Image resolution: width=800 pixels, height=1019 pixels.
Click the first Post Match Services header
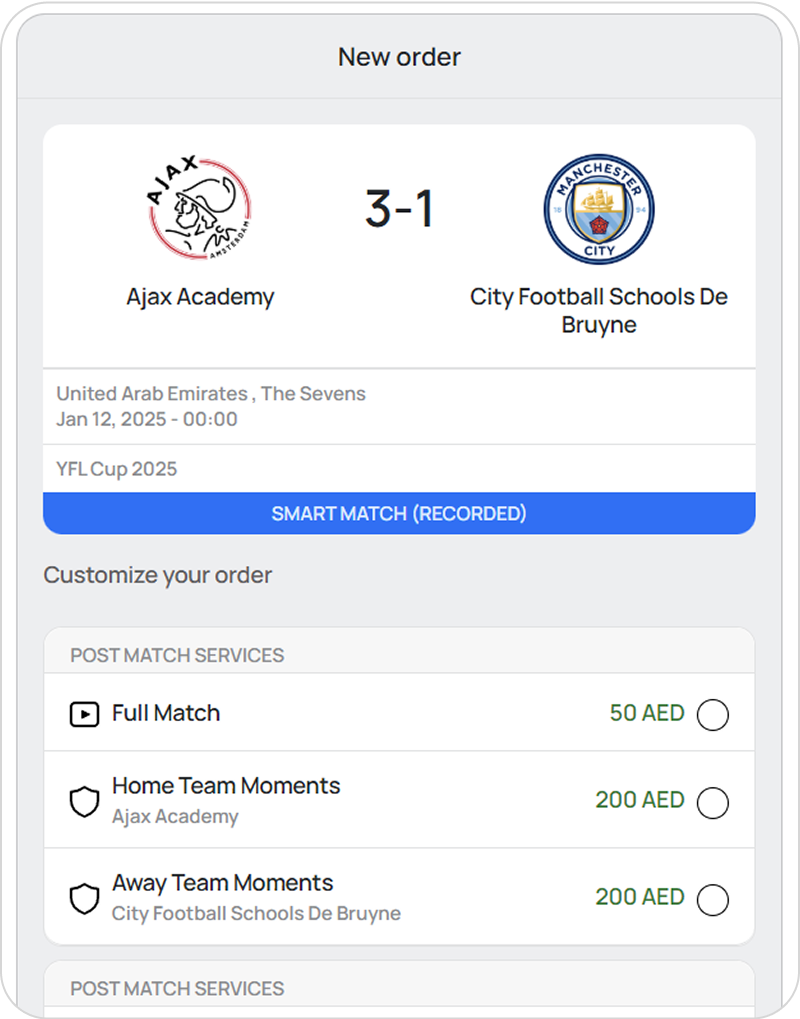(177, 655)
